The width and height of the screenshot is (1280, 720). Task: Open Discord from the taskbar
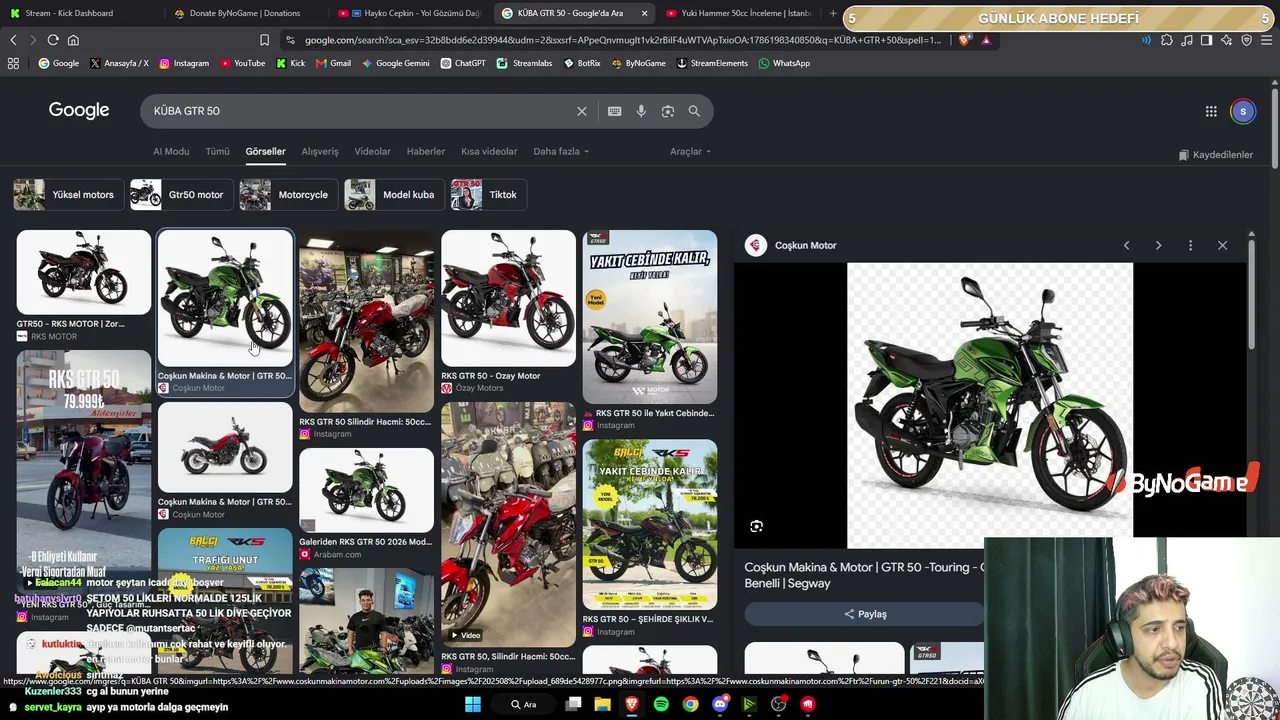coord(720,705)
